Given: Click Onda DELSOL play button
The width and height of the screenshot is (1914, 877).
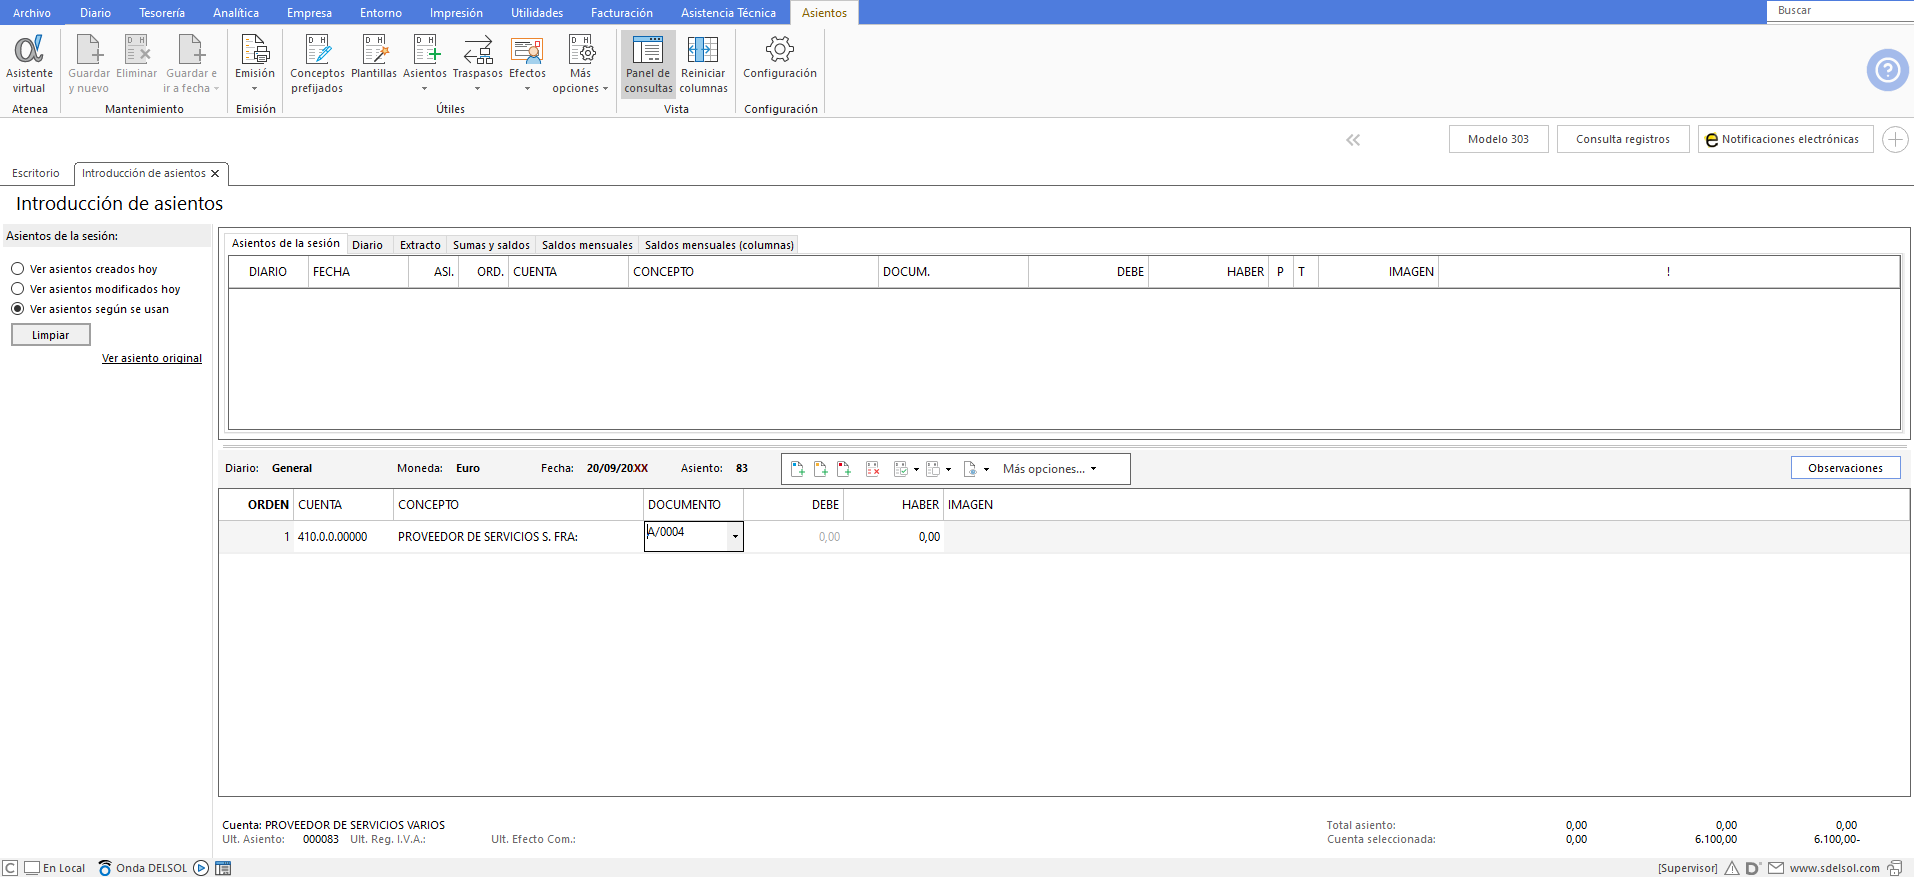Looking at the screenshot, I should pyautogui.click(x=201, y=868).
